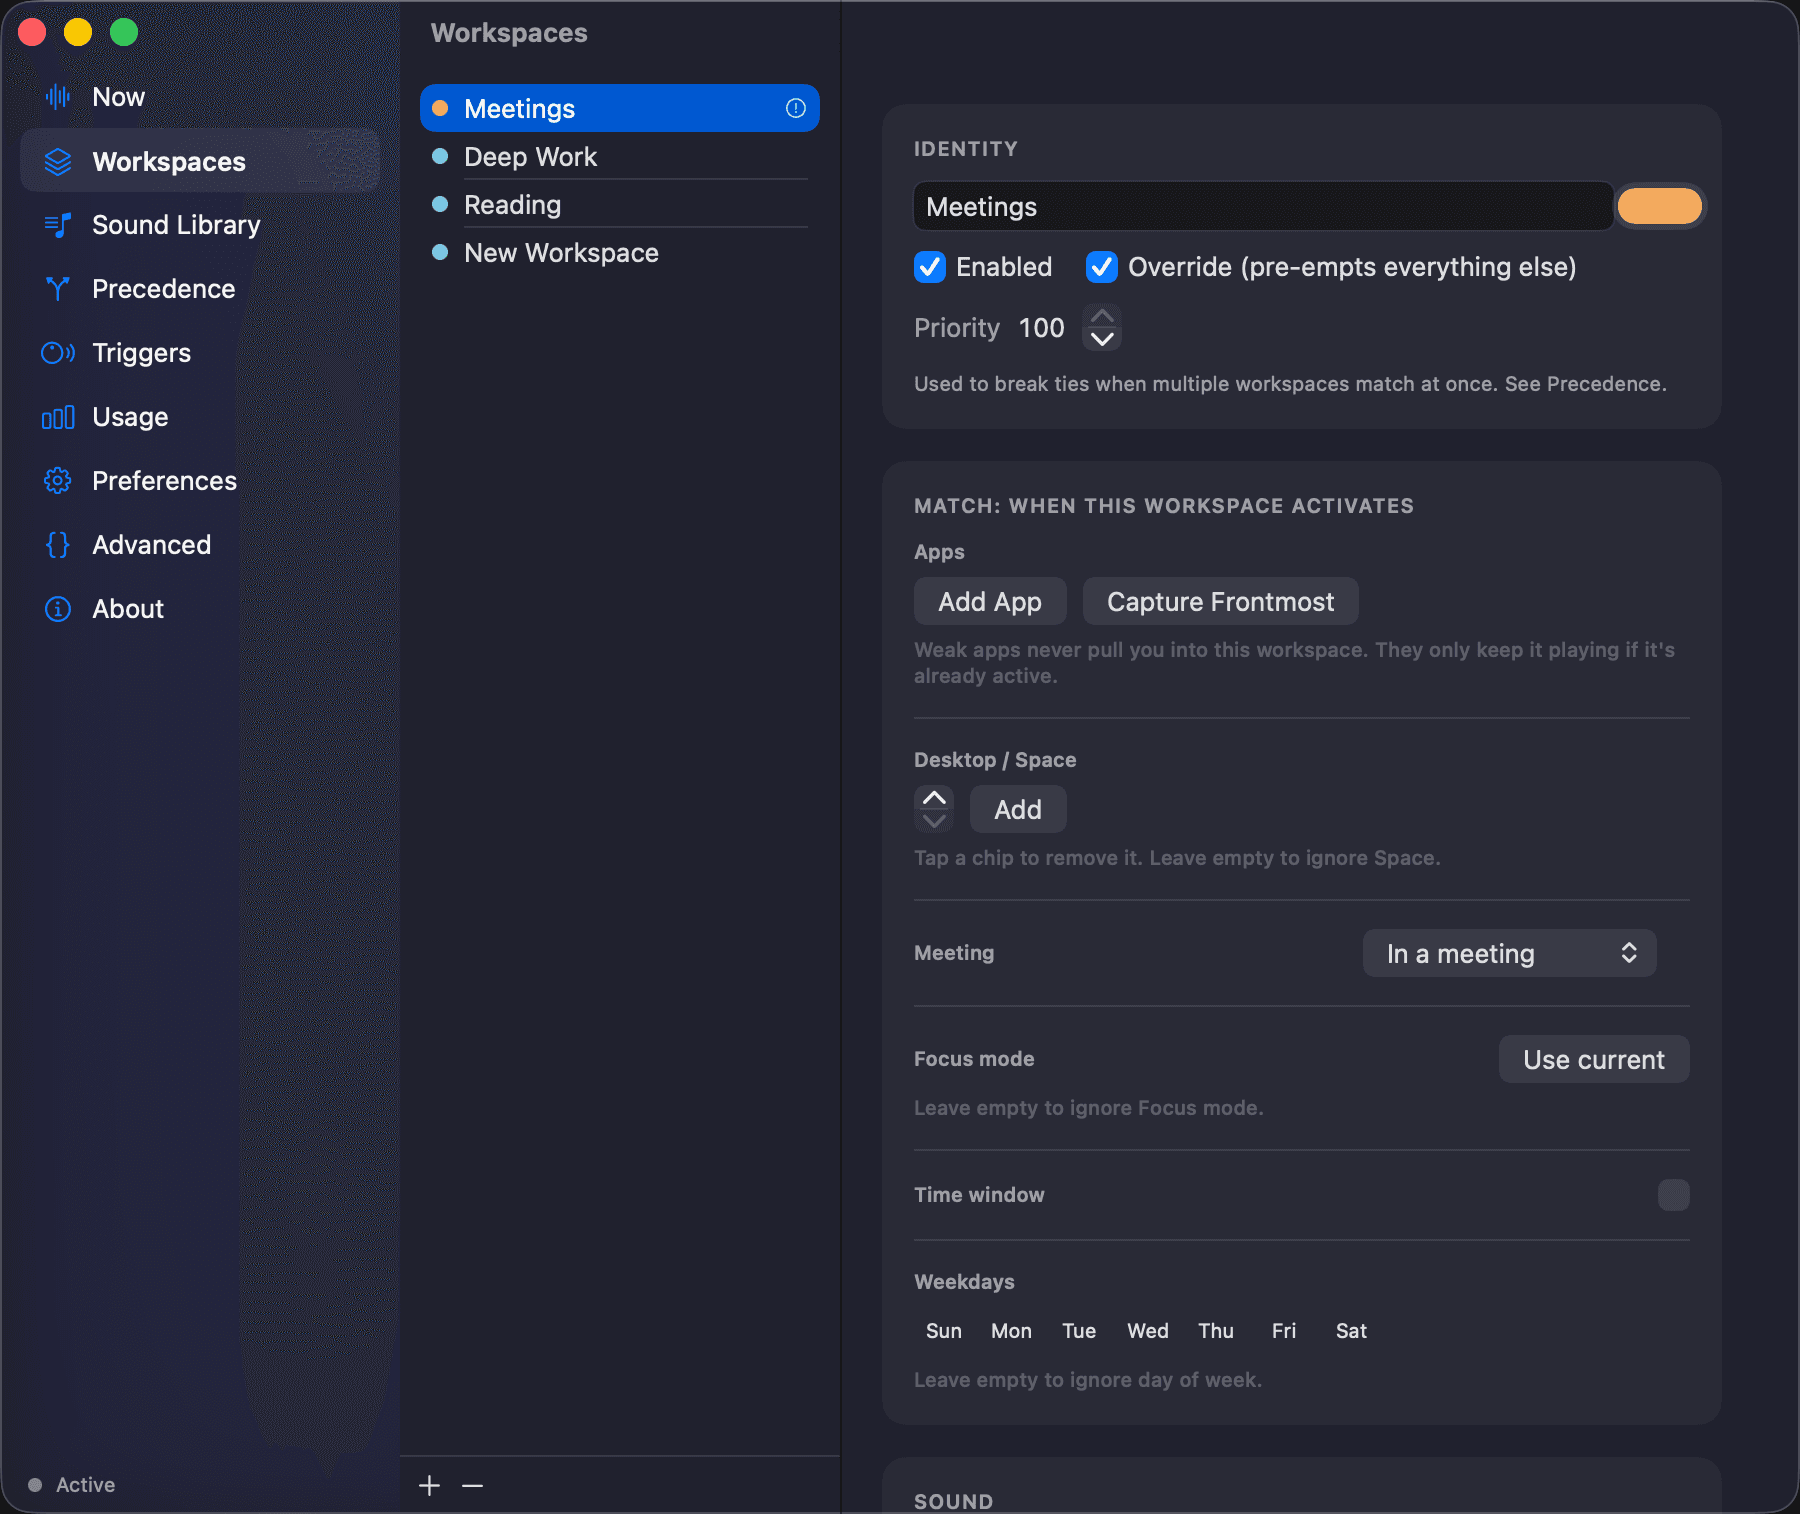Click the Add App button
1800x1514 pixels.
[990, 601]
